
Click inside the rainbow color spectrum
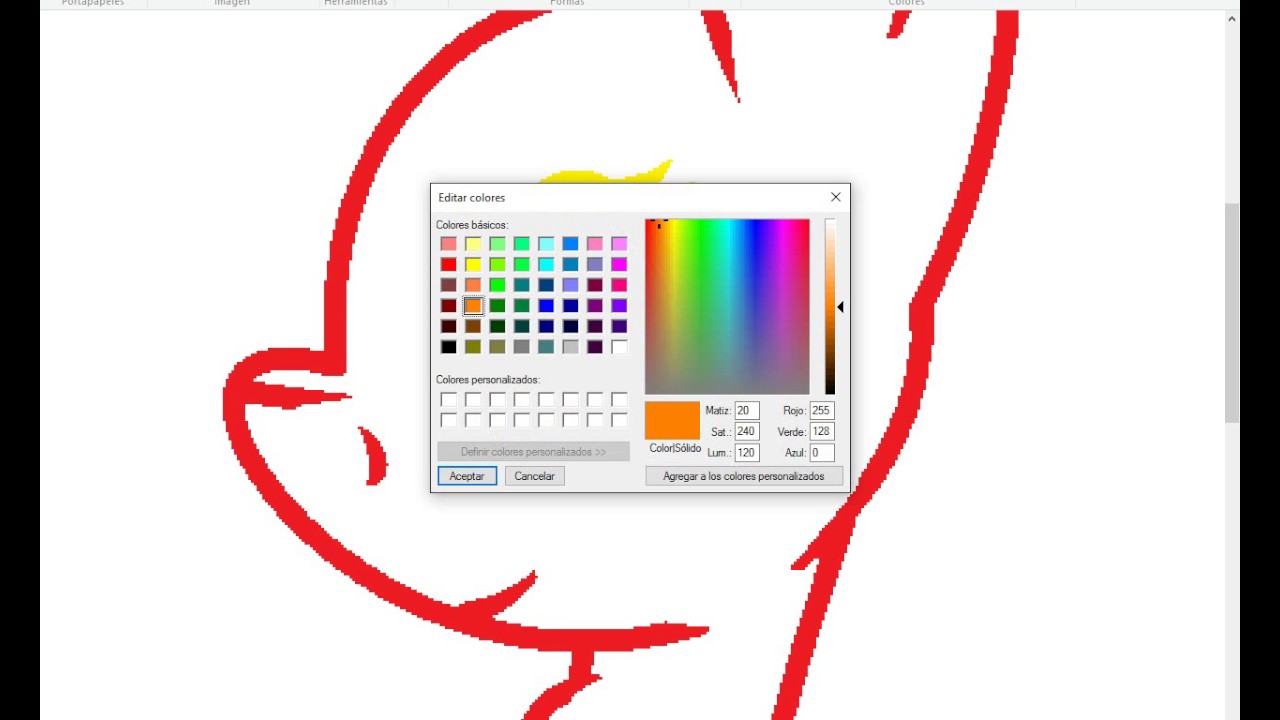click(727, 307)
